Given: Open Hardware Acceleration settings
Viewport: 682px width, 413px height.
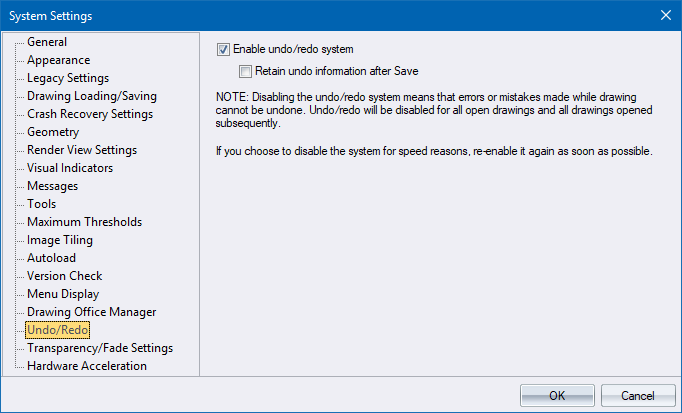Looking at the screenshot, I should 87,366.
